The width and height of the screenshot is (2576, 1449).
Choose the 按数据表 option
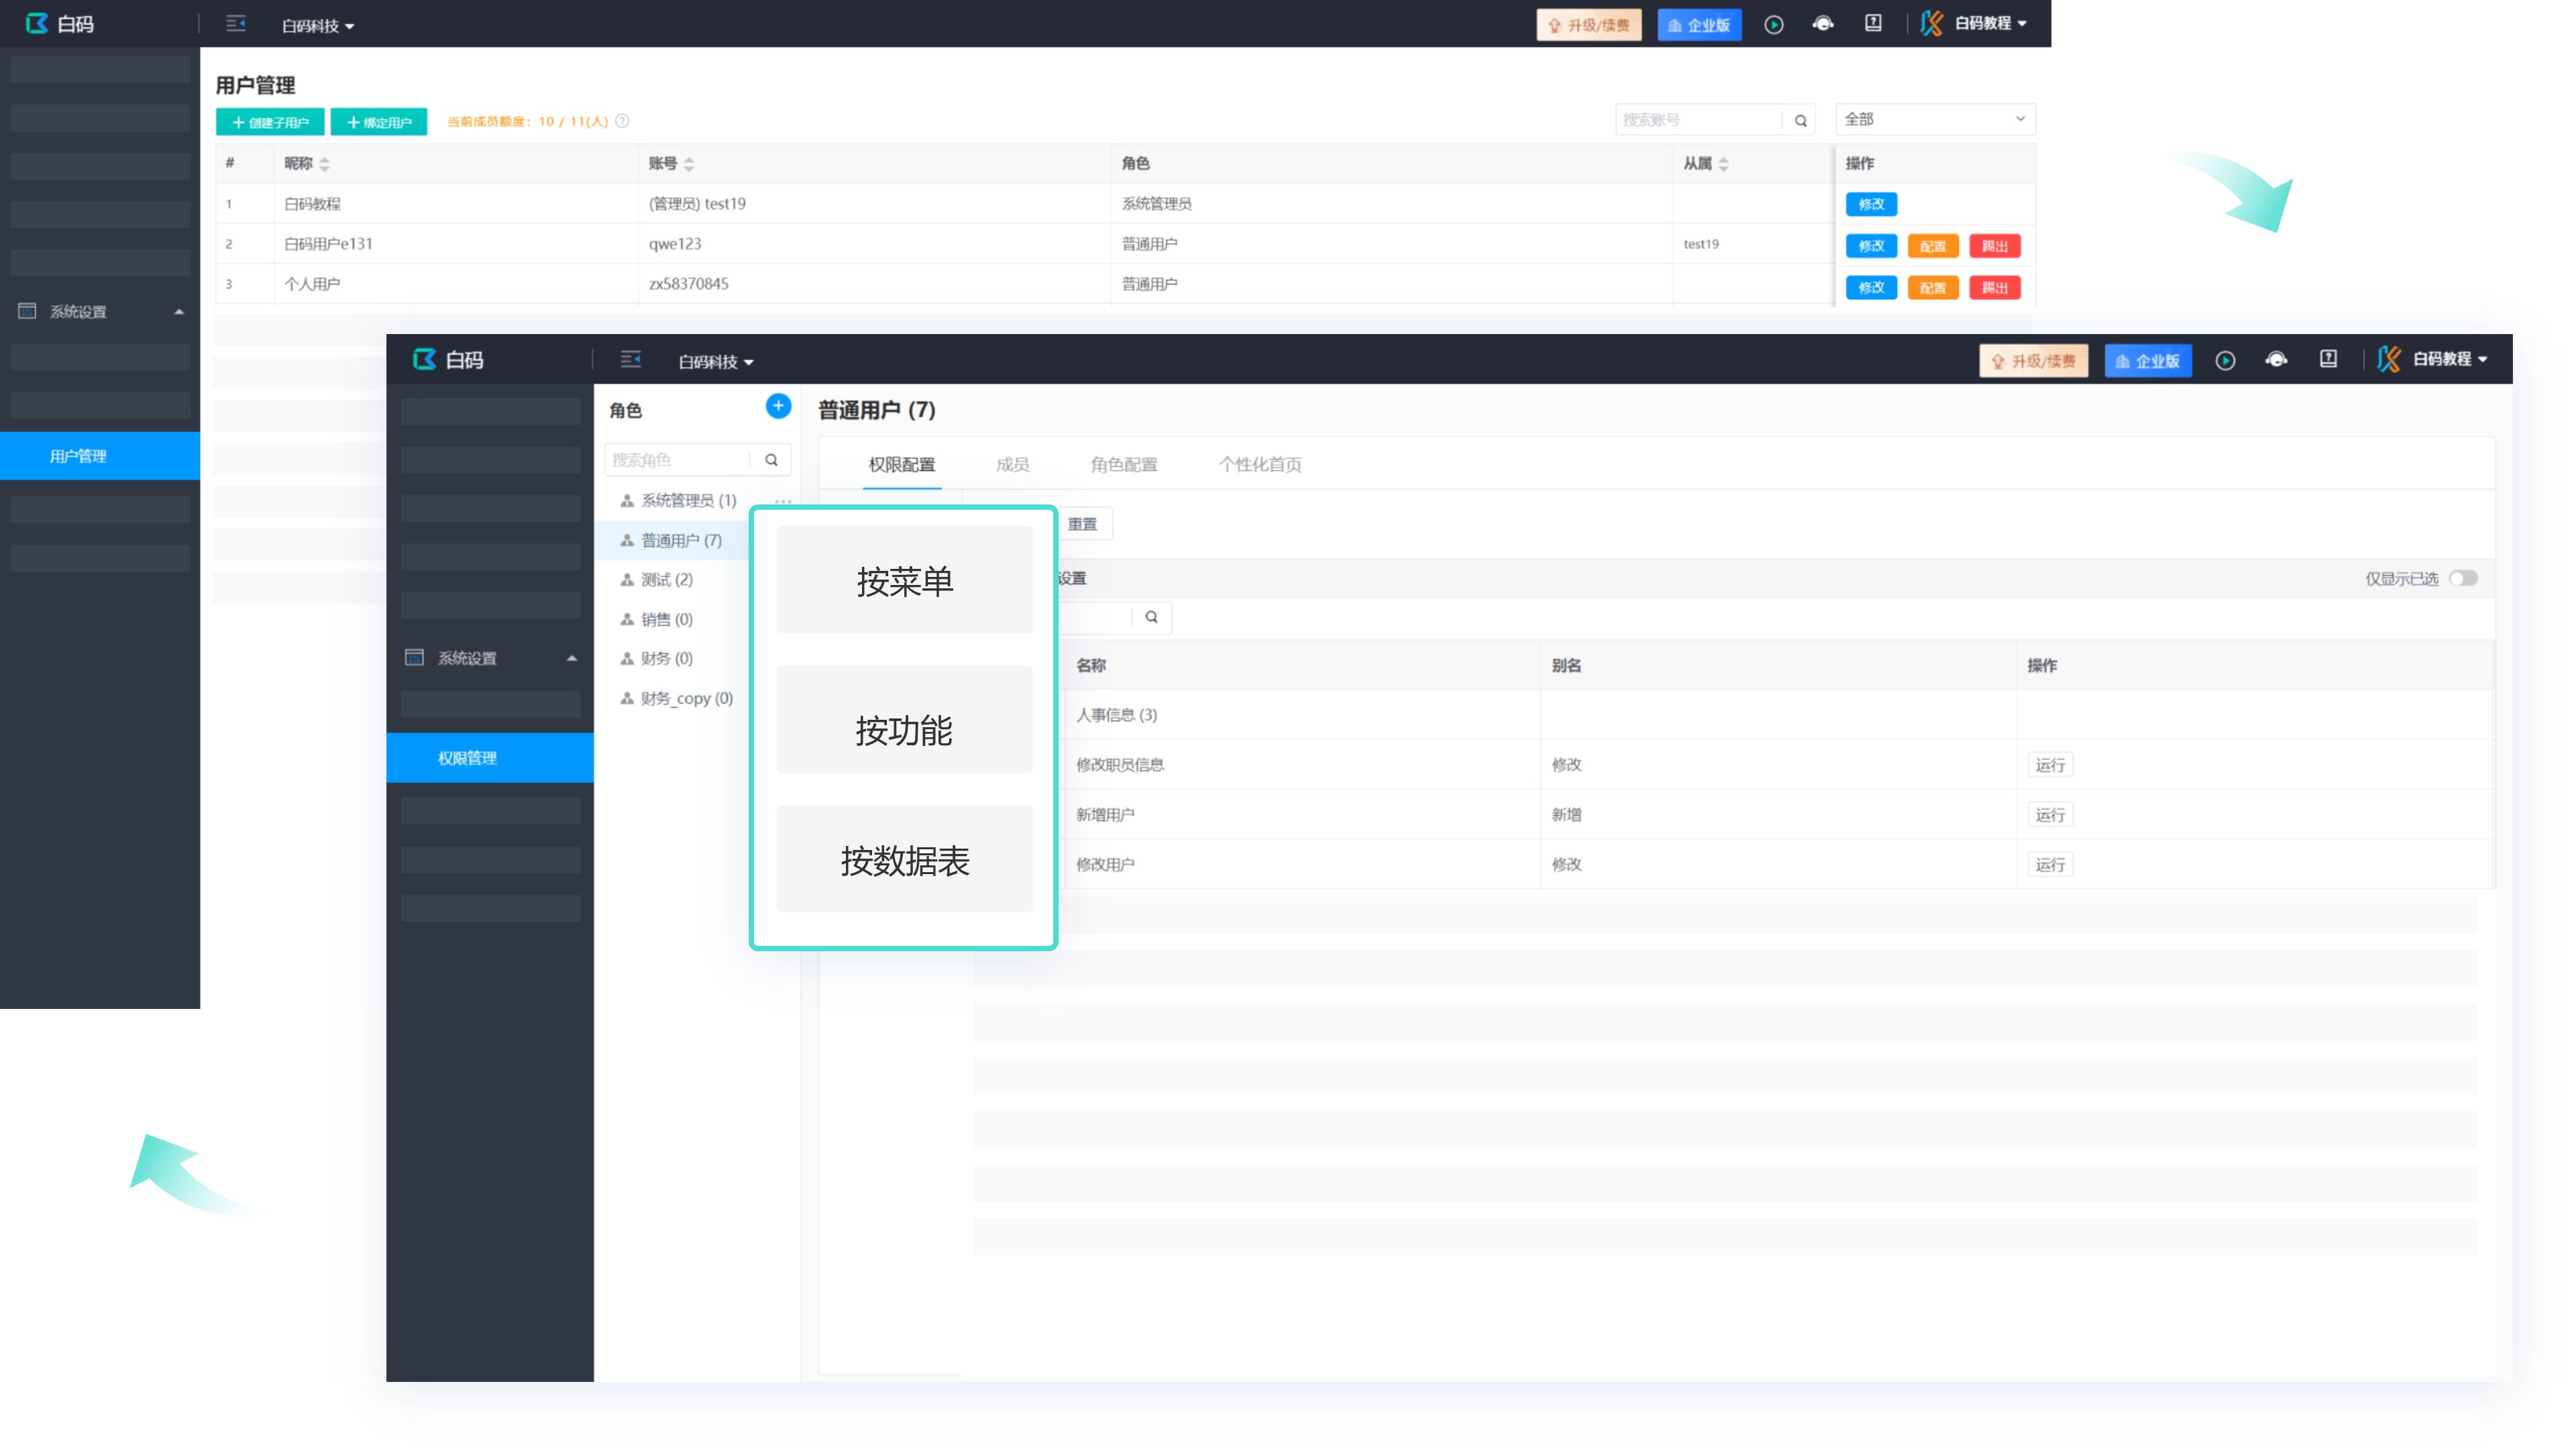coord(904,859)
